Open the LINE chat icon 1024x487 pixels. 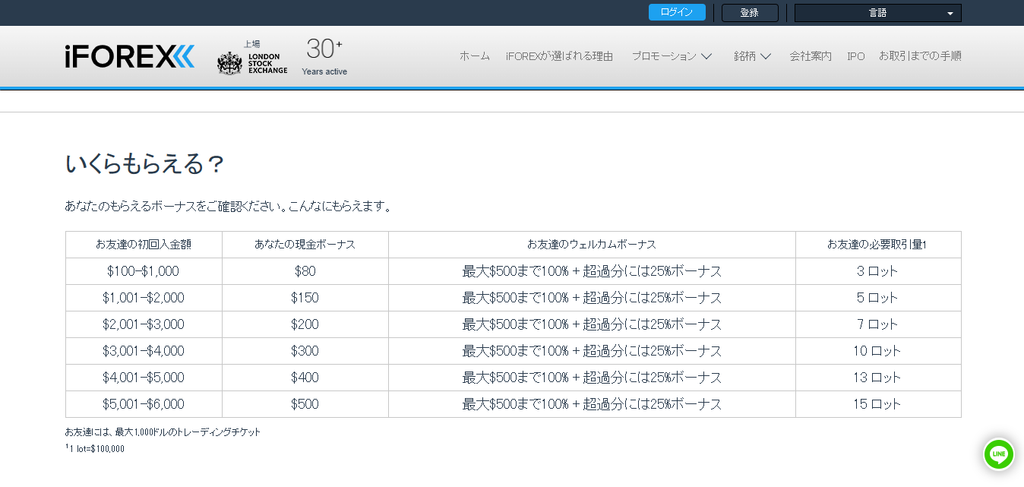999,454
